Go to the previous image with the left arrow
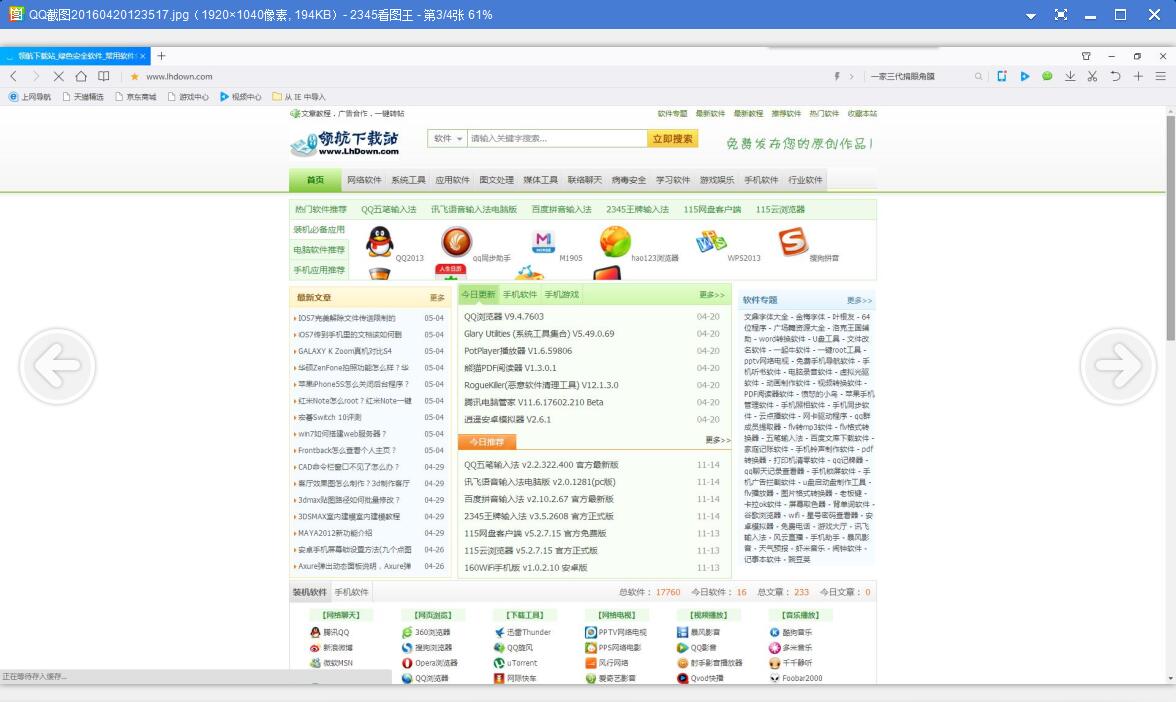The width and height of the screenshot is (1176, 702). (58, 366)
